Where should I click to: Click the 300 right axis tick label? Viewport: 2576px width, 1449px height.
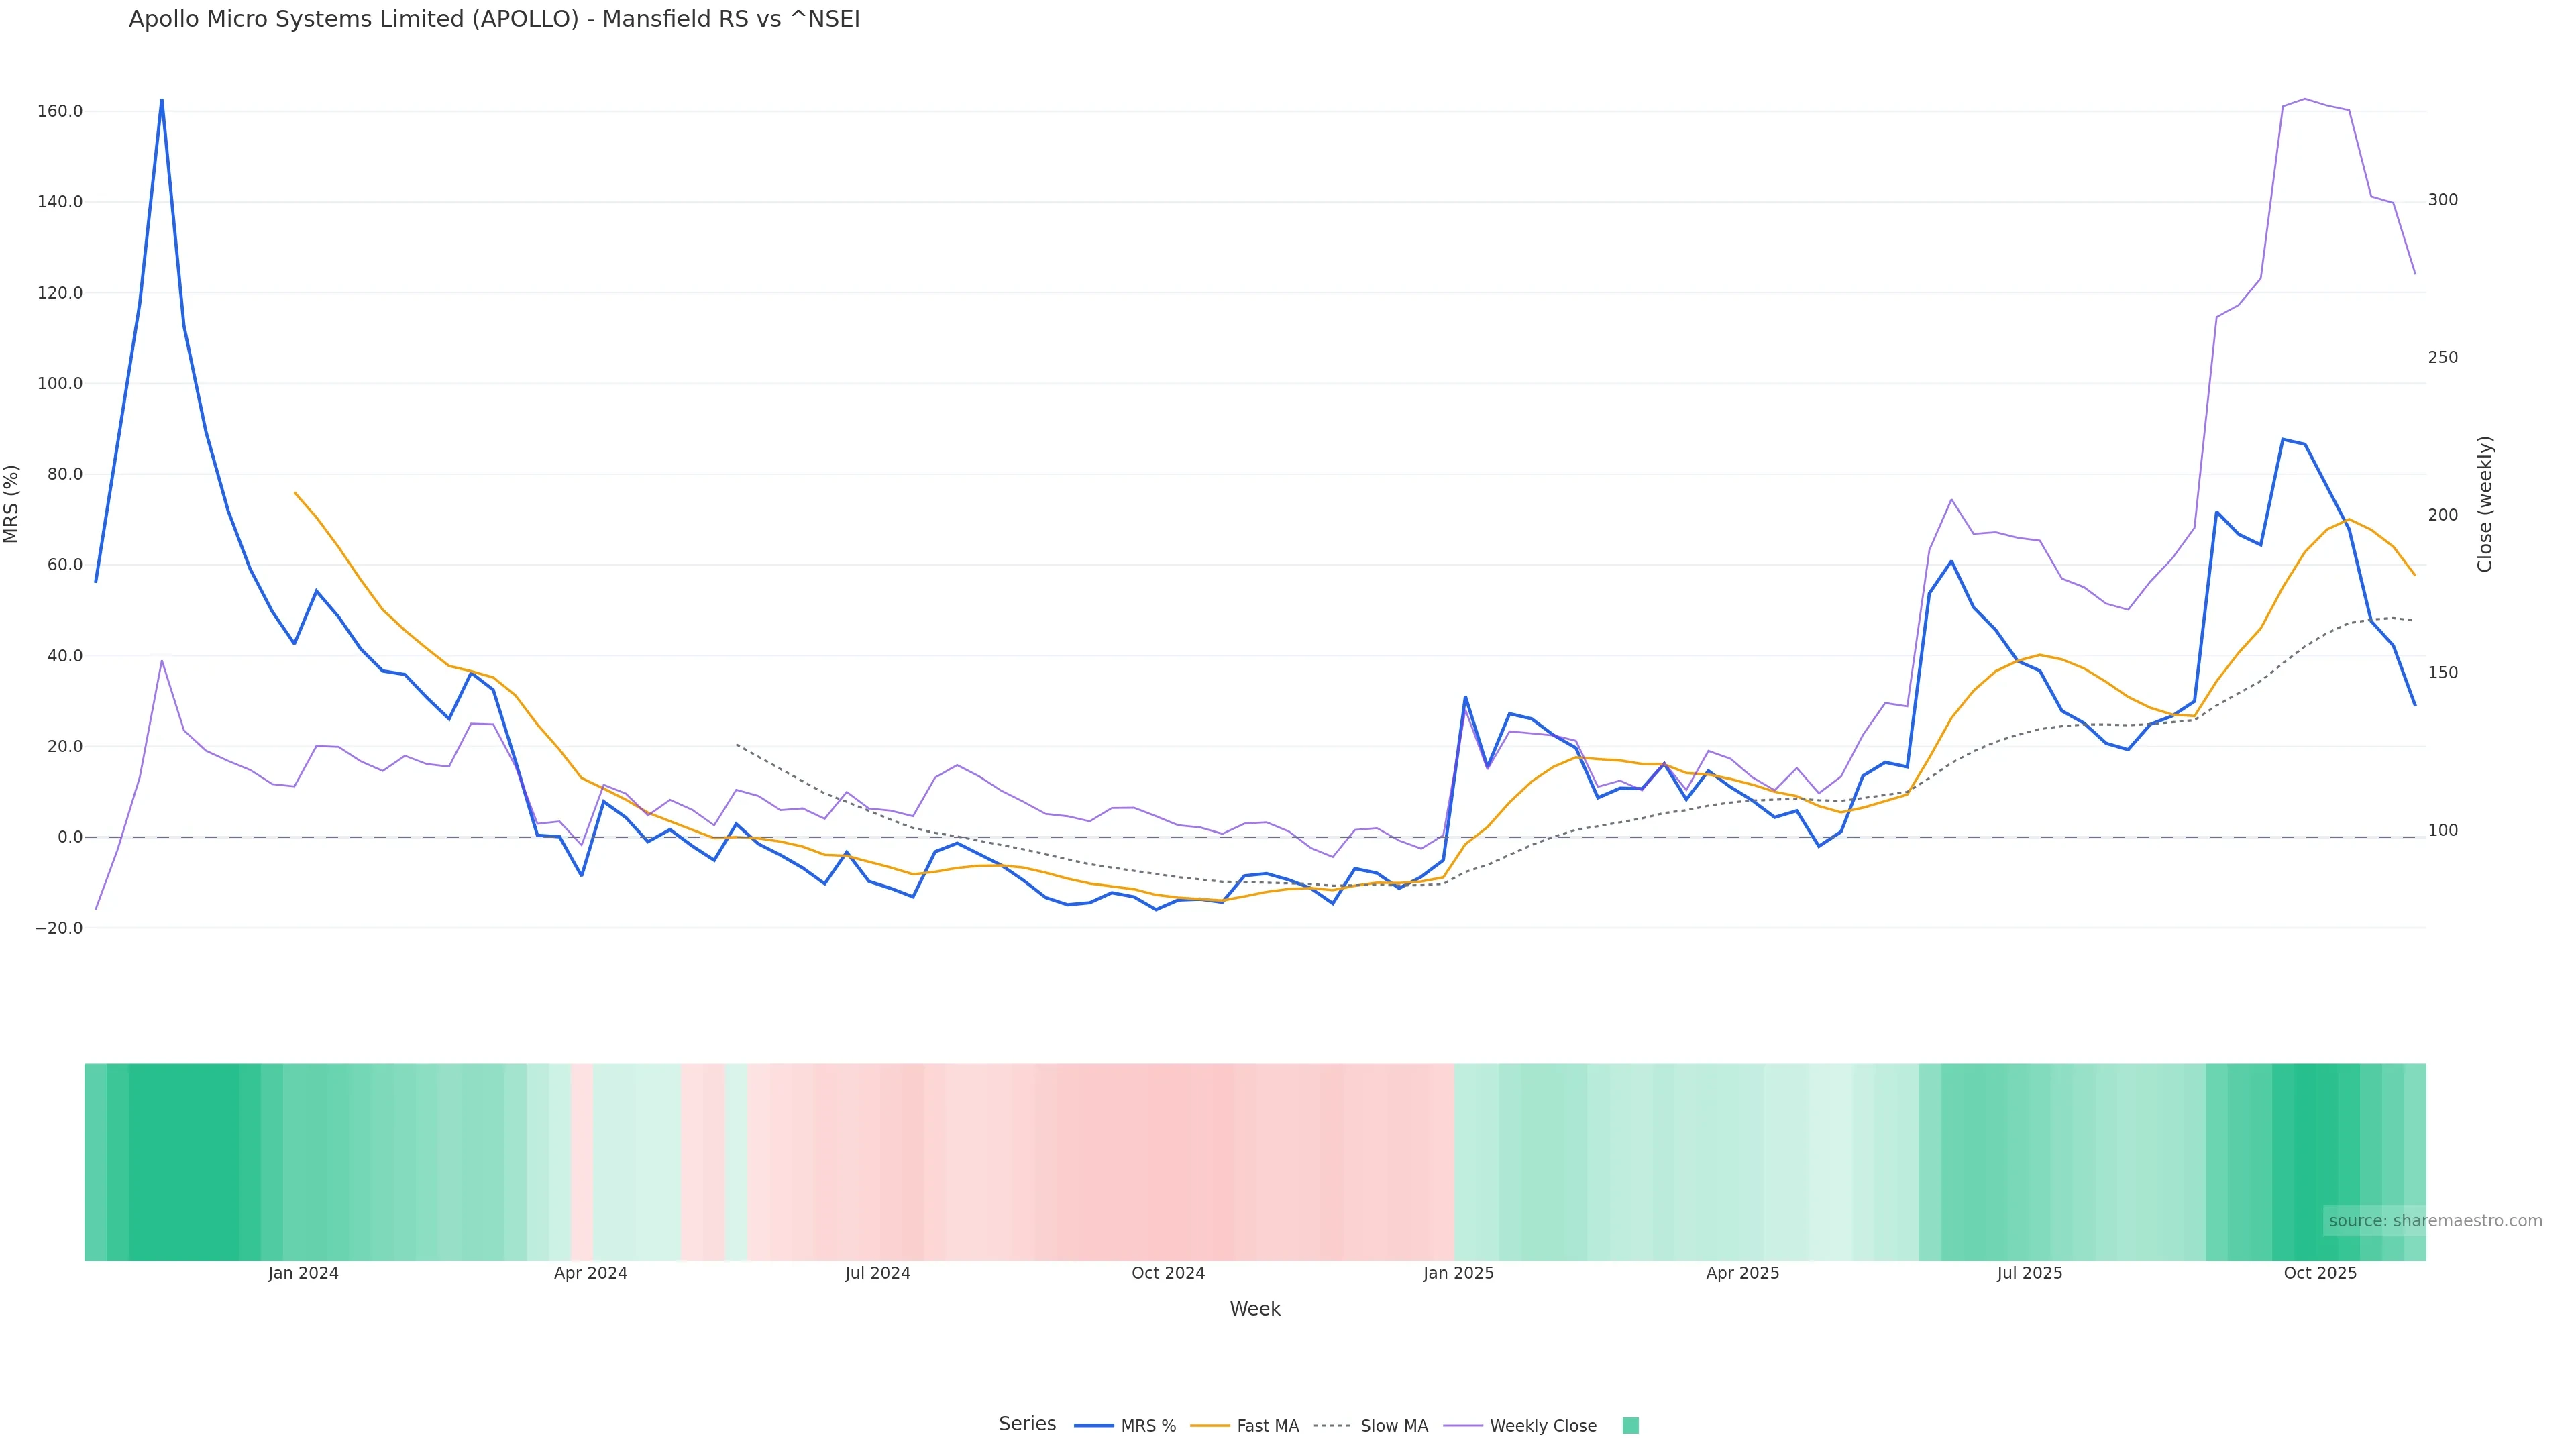[x=2442, y=200]
